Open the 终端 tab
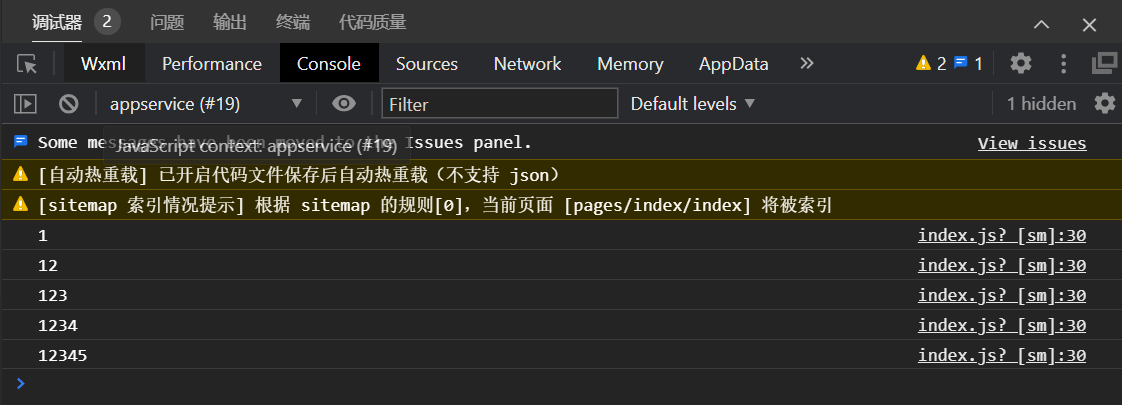The image size is (1122, 405). pos(293,23)
